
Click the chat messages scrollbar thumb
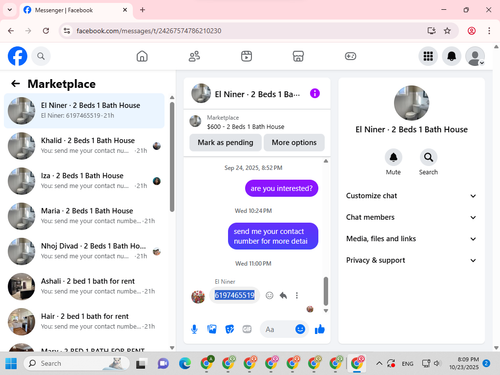326,291
